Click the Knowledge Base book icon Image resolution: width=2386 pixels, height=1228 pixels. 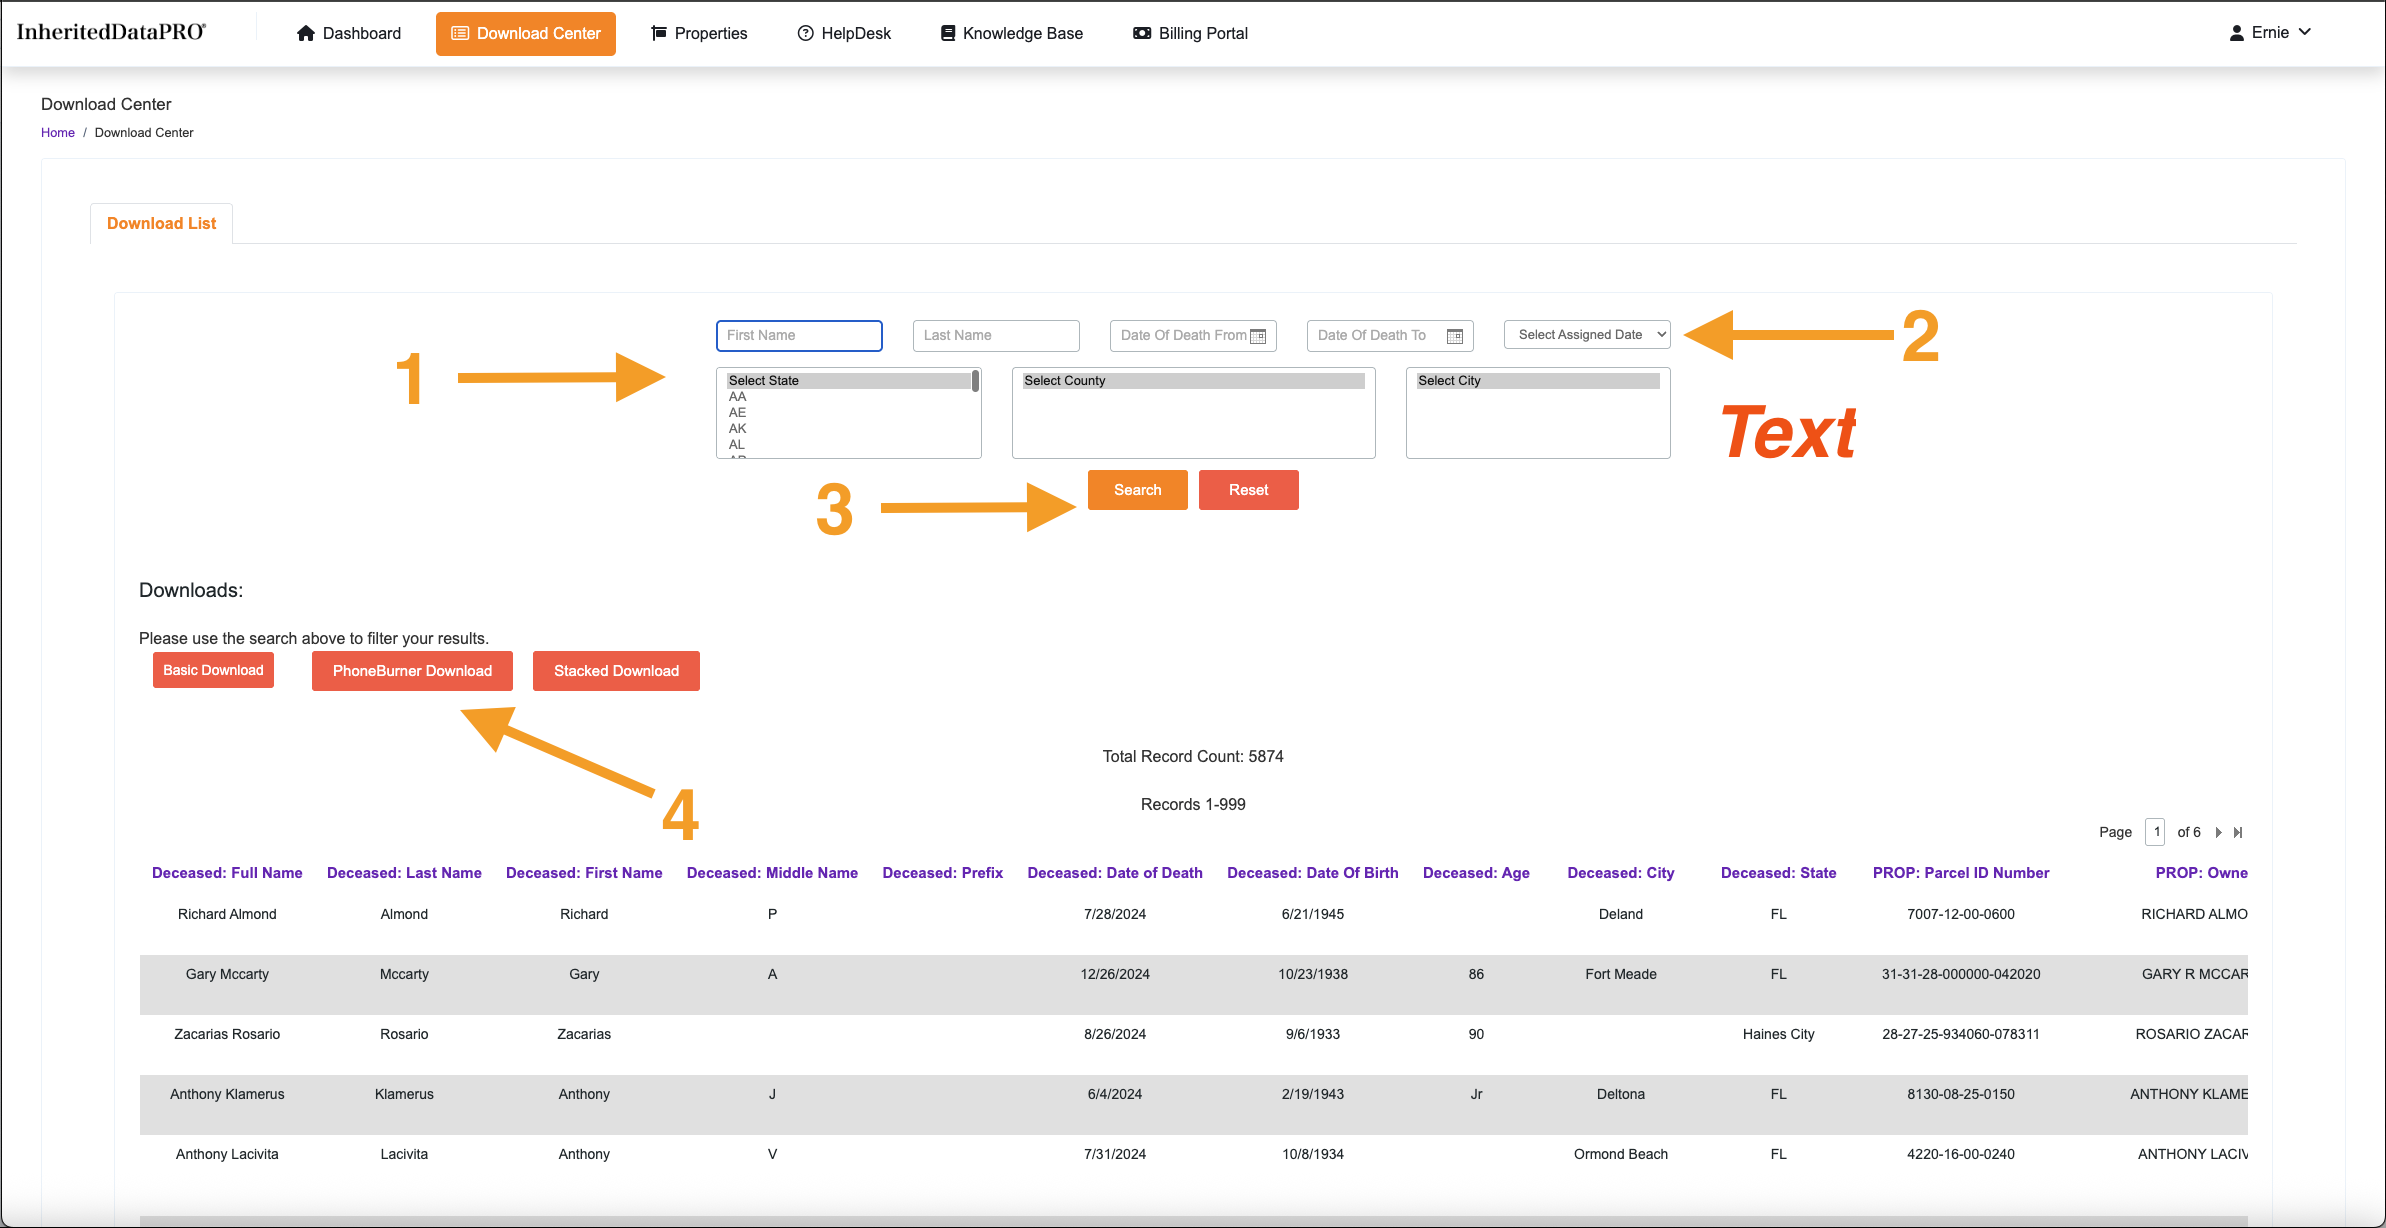pos(947,33)
